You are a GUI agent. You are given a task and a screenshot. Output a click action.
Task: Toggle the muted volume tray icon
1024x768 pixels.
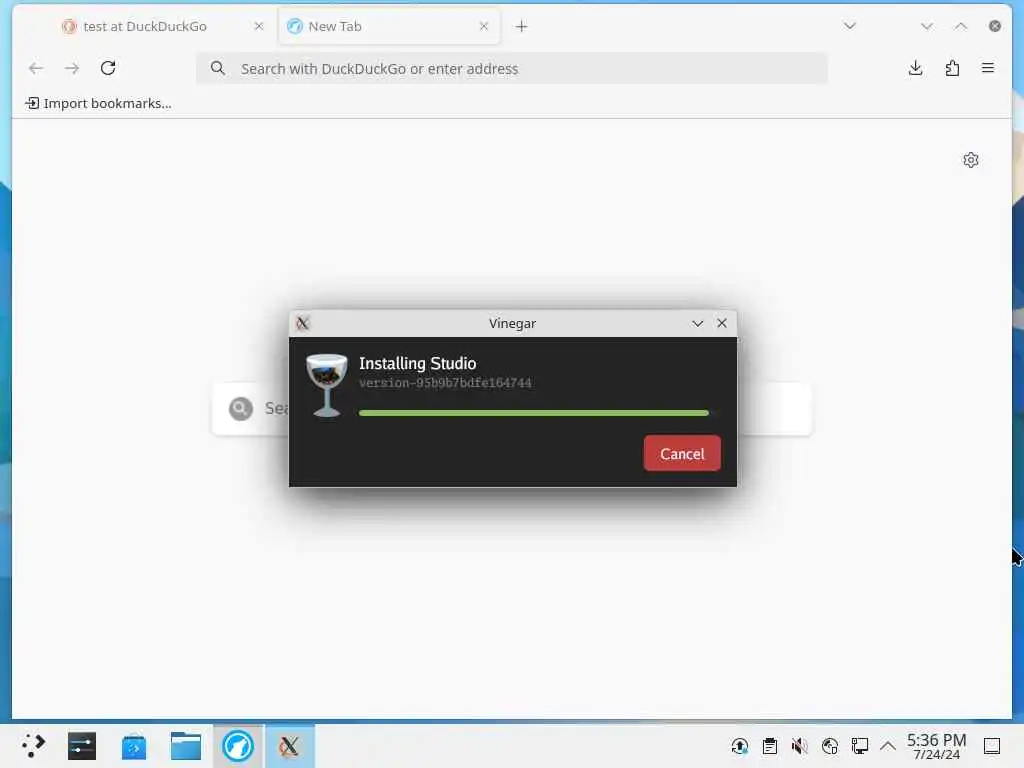[799, 746]
